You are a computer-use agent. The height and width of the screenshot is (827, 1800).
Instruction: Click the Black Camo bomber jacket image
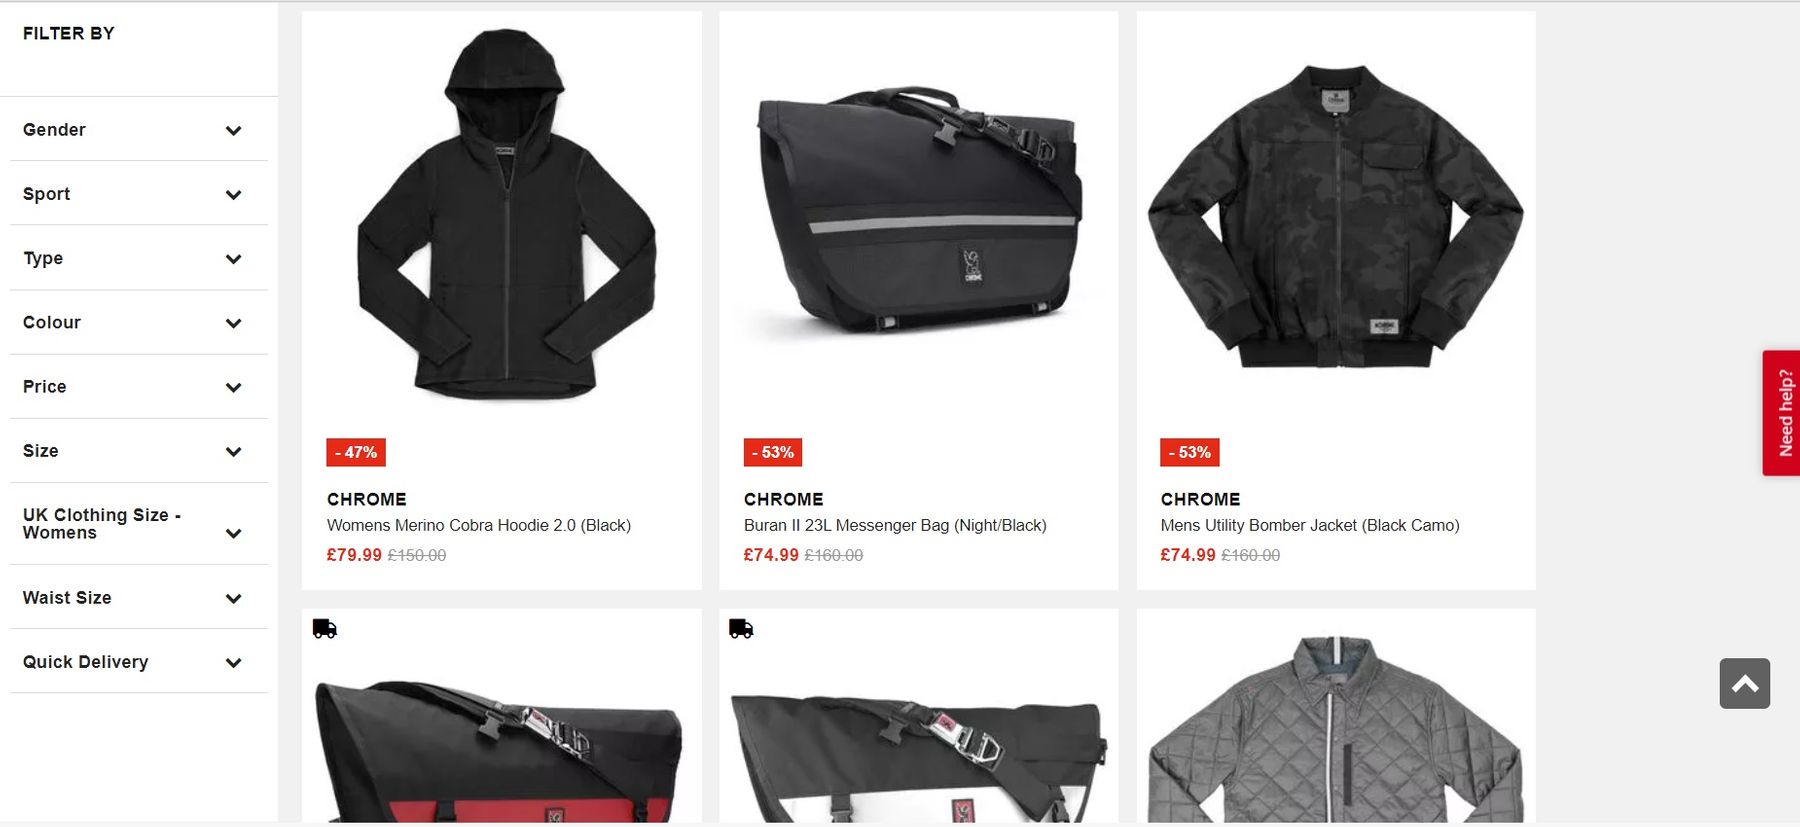tap(1336, 217)
